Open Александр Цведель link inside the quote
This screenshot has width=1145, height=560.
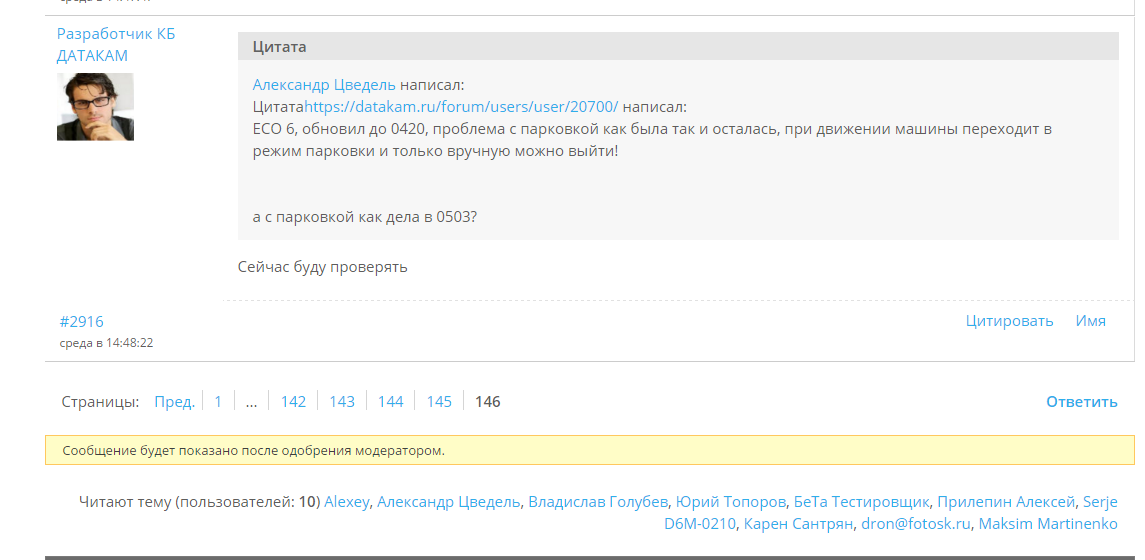point(324,85)
